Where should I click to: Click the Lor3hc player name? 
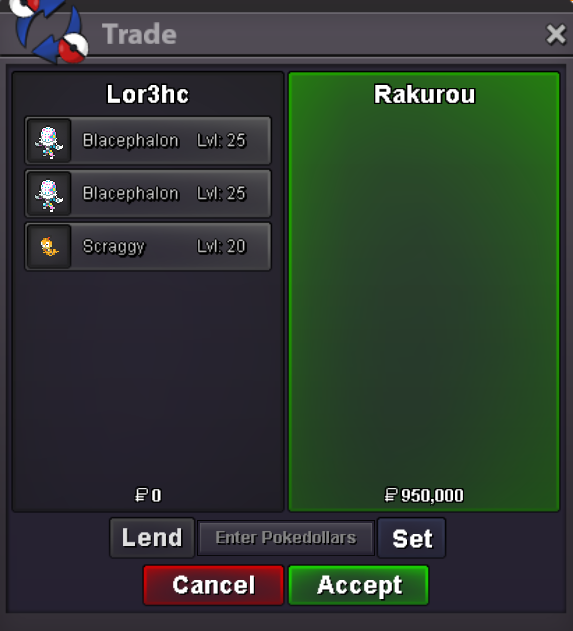click(148, 95)
